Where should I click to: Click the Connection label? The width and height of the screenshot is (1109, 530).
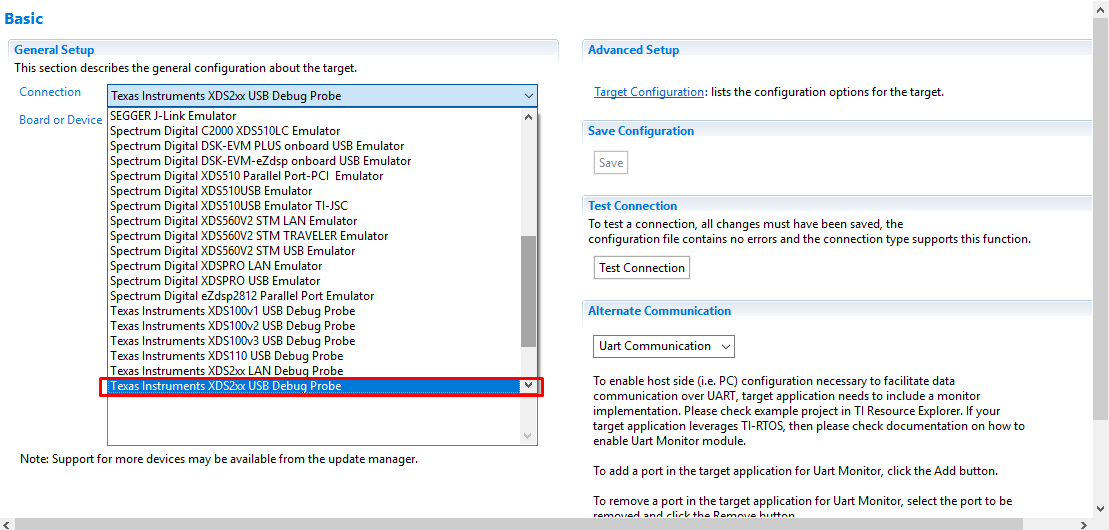50,92
